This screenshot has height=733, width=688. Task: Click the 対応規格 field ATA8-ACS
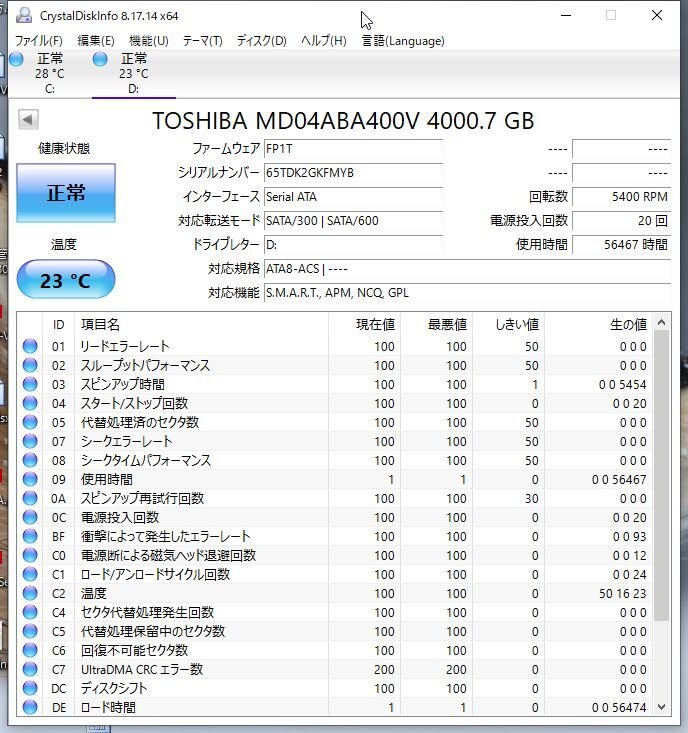(x=467, y=269)
